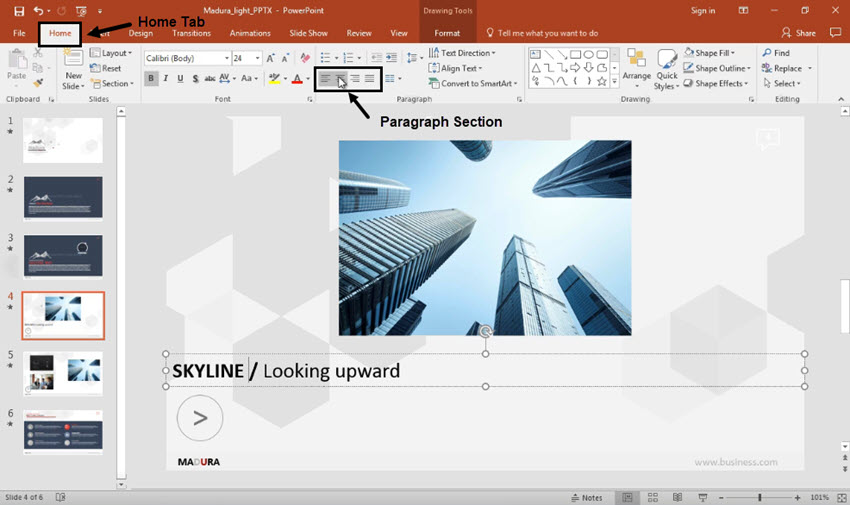
Task: Click Increase Font Size icon
Action: (271, 58)
